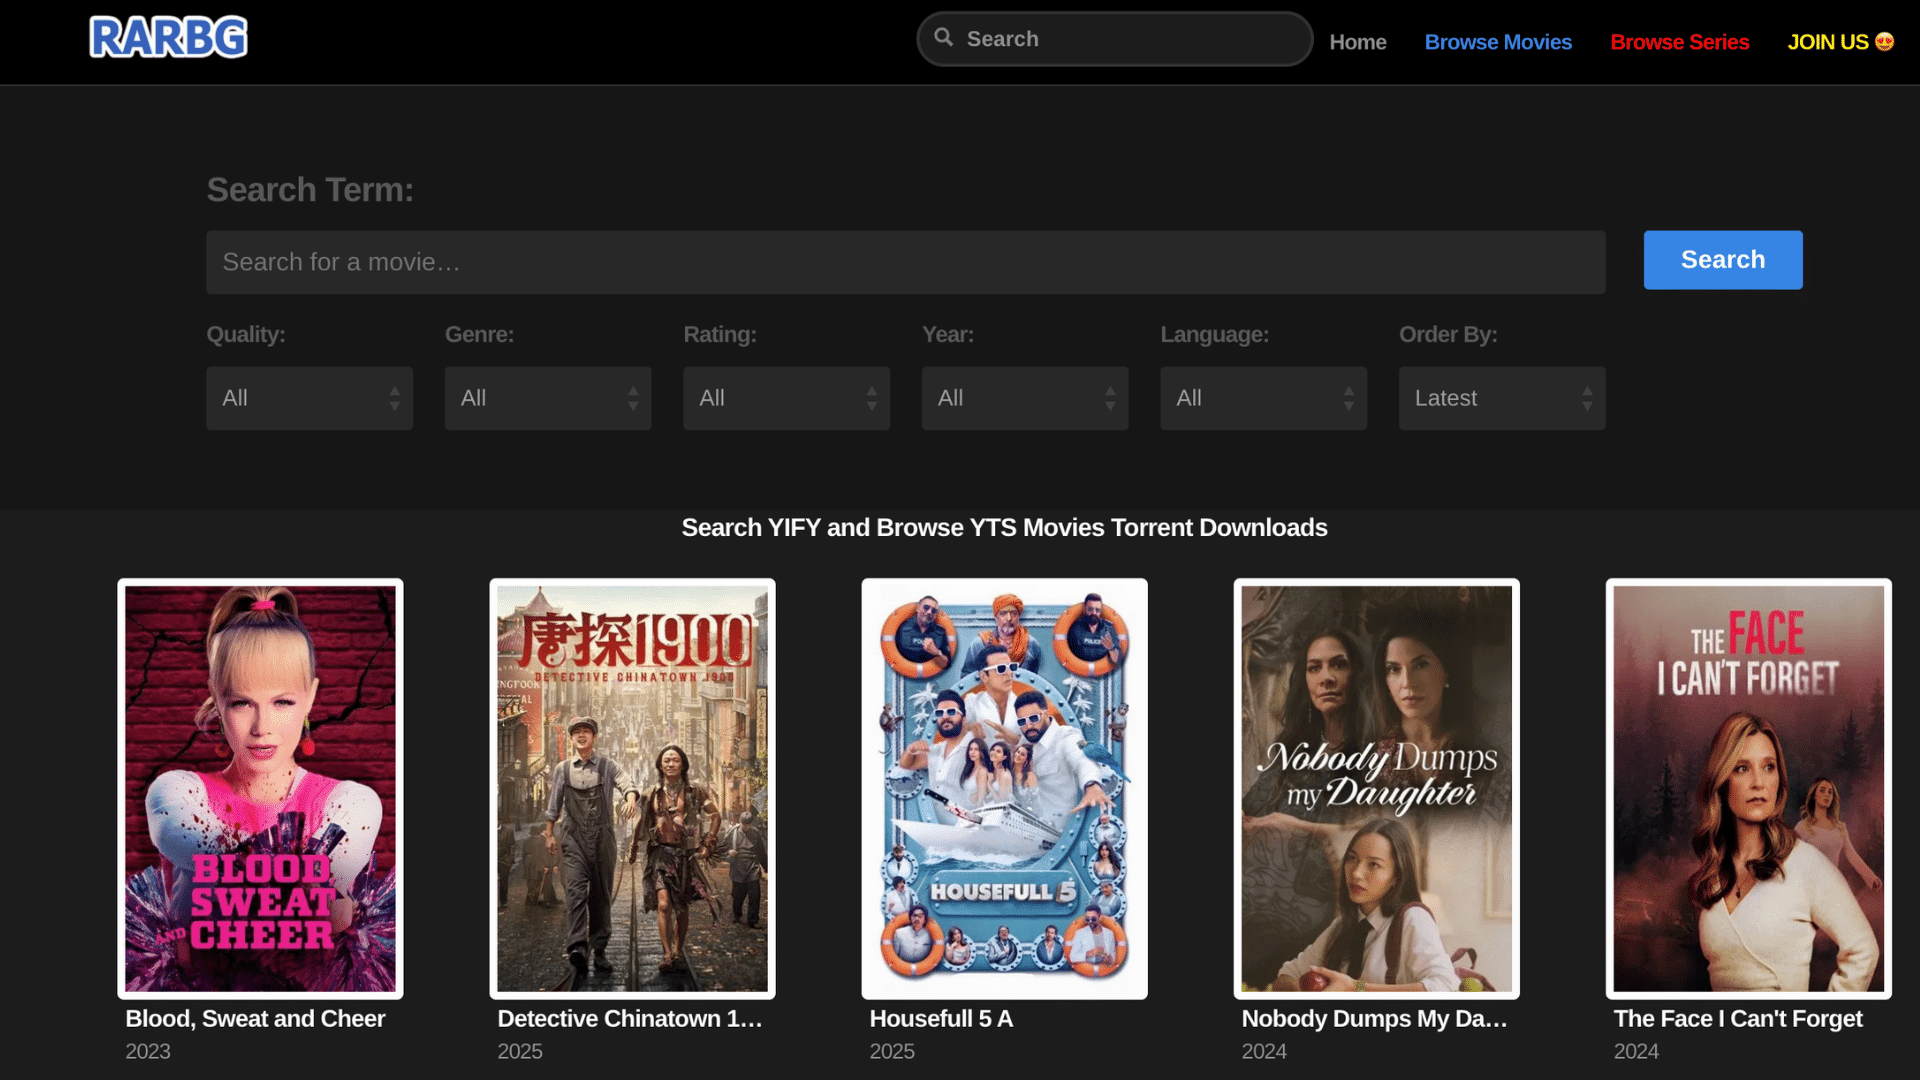Open the Housefull 5 poster
The height and width of the screenshot is (1080, 1920).
1004,788
